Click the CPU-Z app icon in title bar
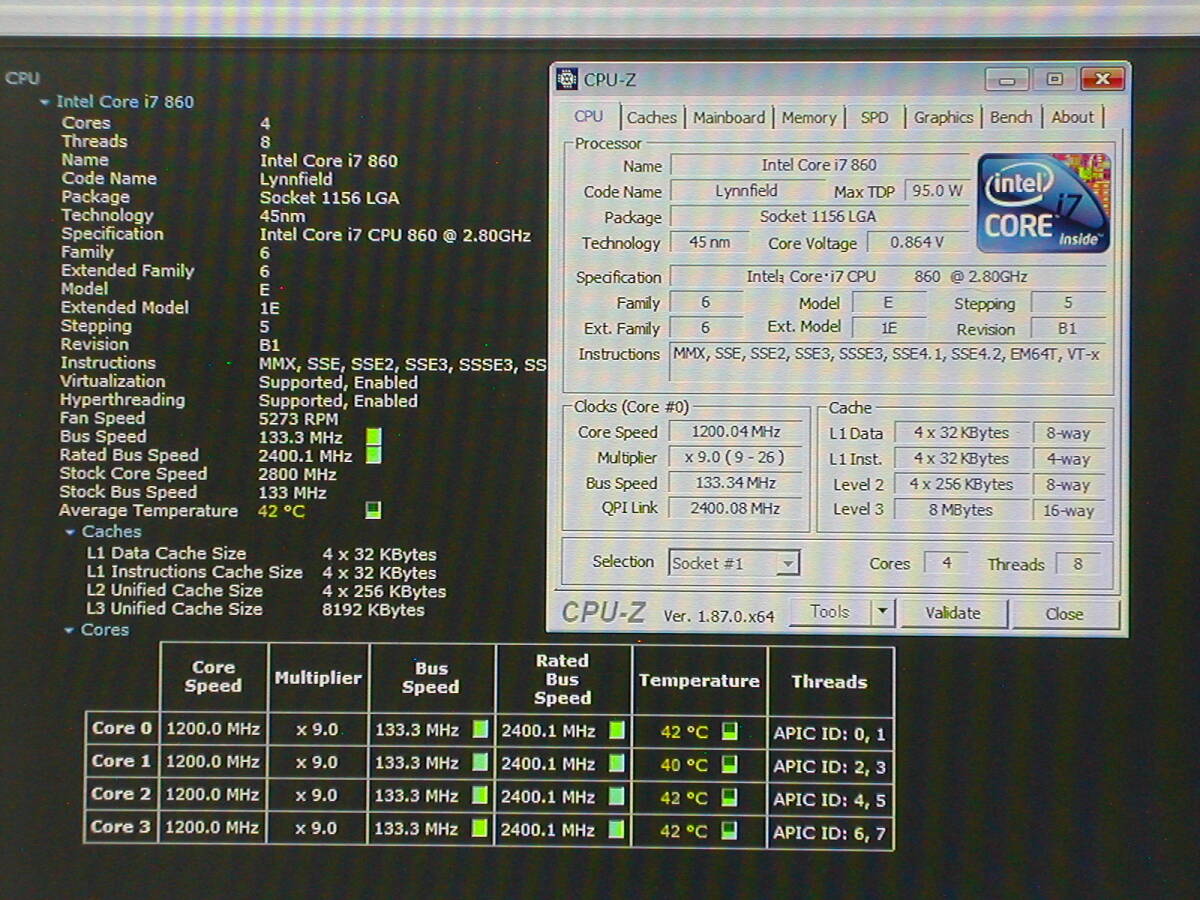 [567, 79]
